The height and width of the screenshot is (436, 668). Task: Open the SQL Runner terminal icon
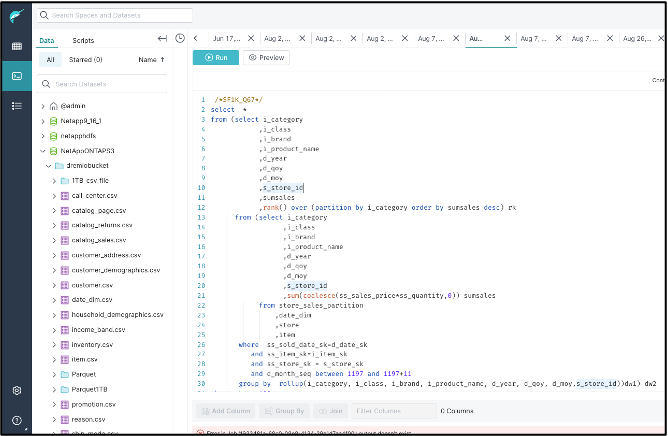[16, 76]
